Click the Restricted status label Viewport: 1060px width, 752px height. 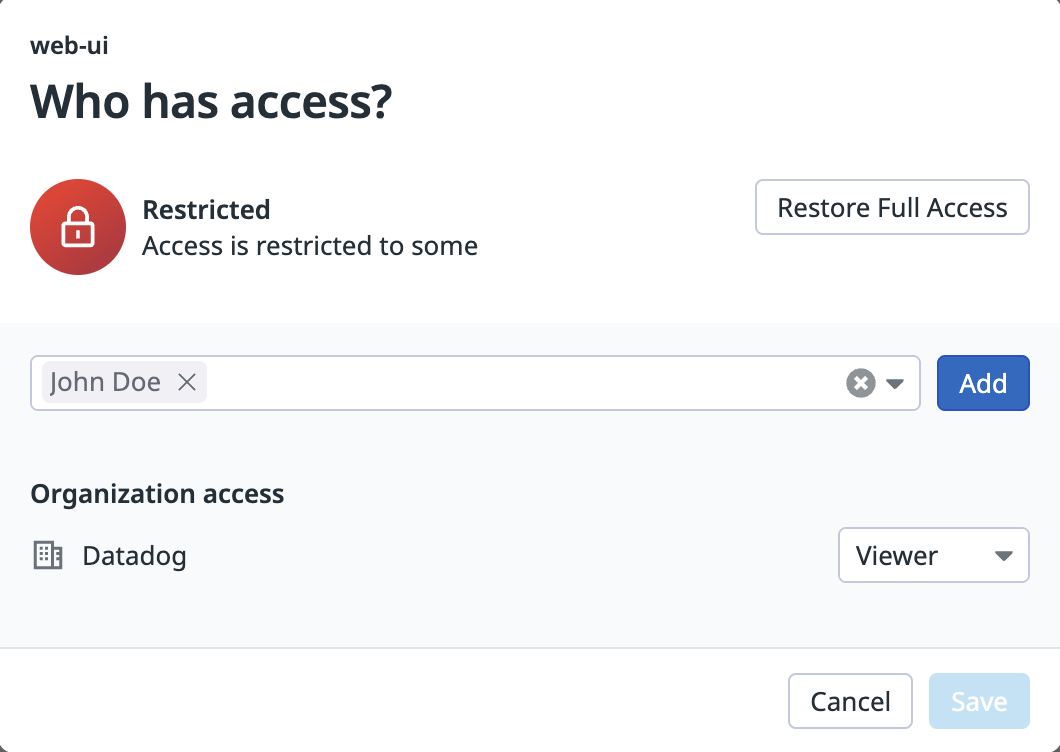[x=206, y=210]
